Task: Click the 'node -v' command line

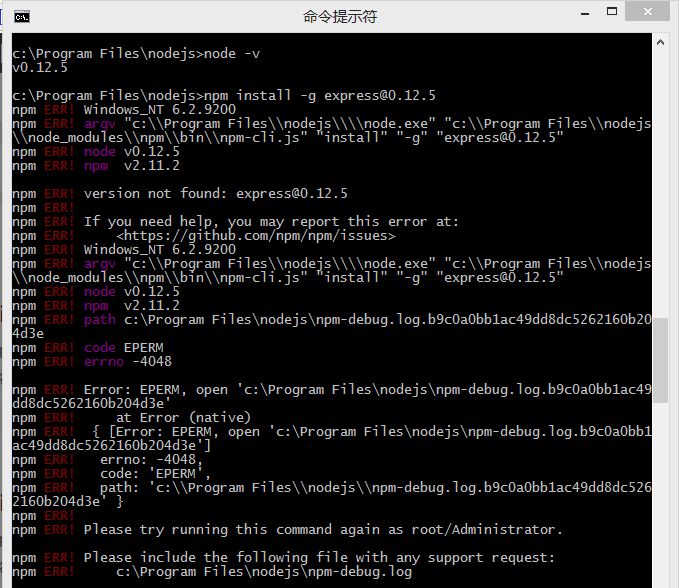Action: point(136,54)
